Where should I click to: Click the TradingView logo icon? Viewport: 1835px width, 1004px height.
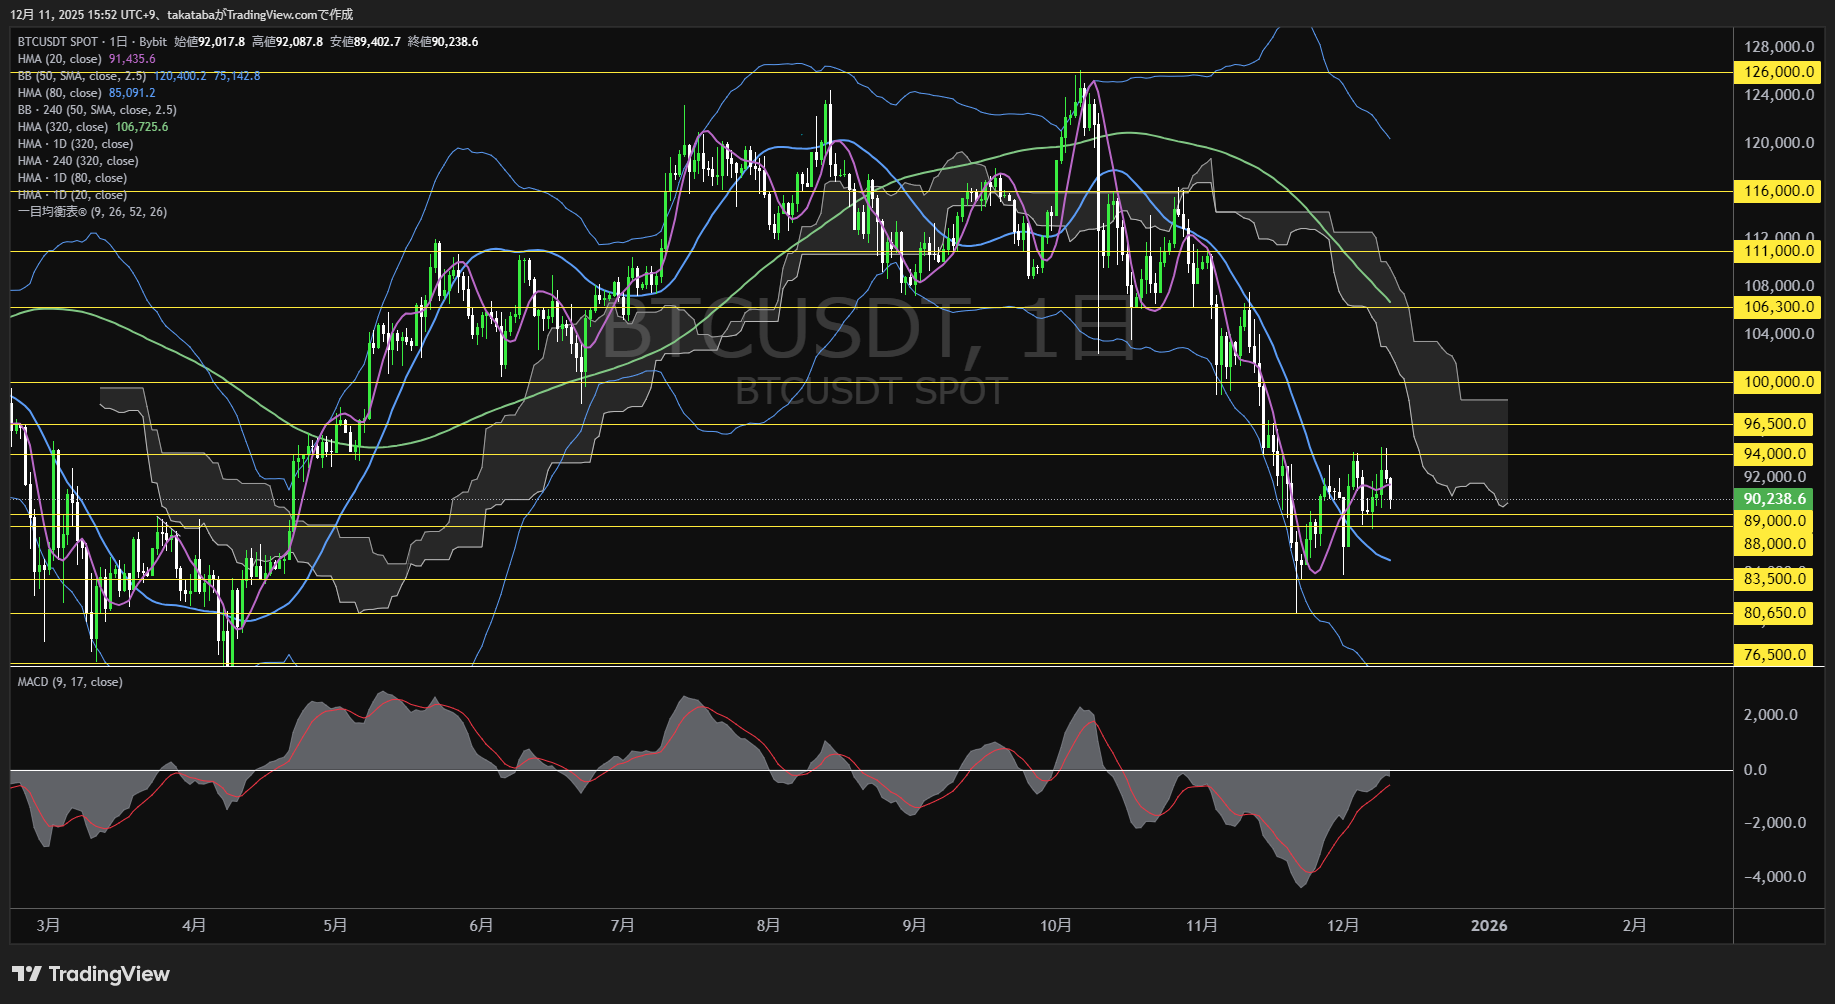(27, 974)
